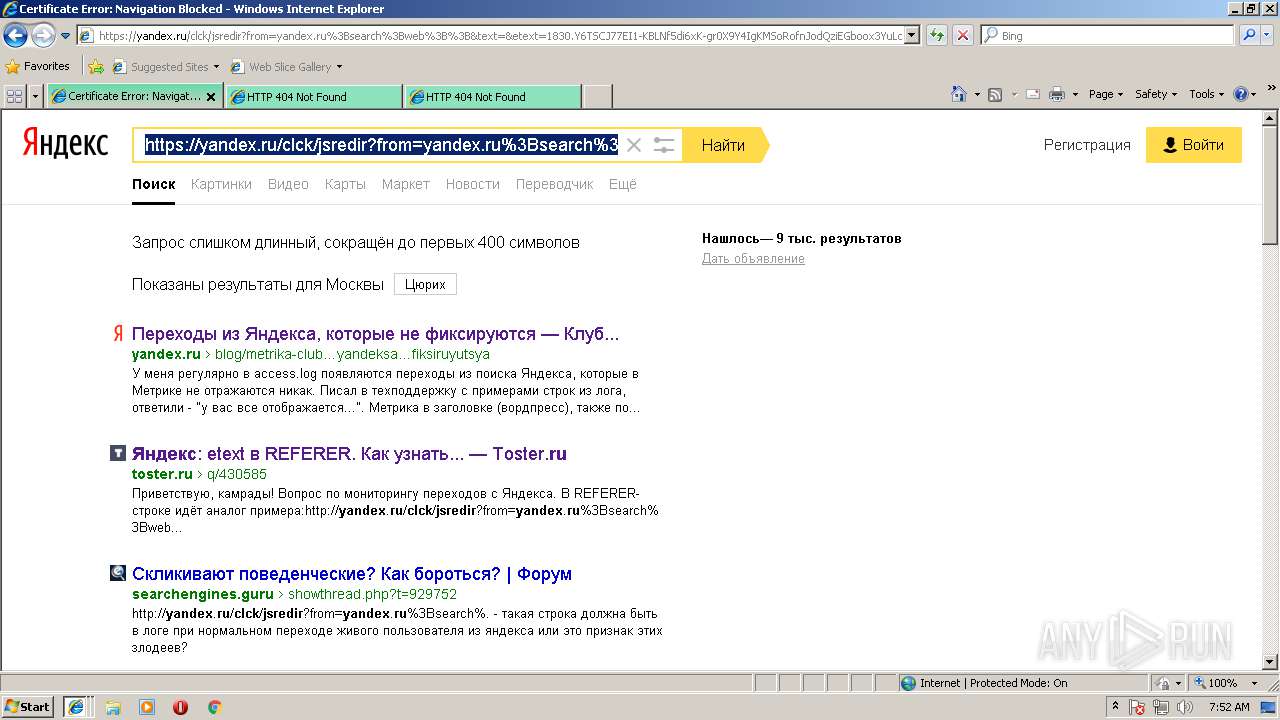The width and height of the screenshot is (1280, 720).
Task: Open Windows Explorer folder in taskbar
Action: (113, 707)
